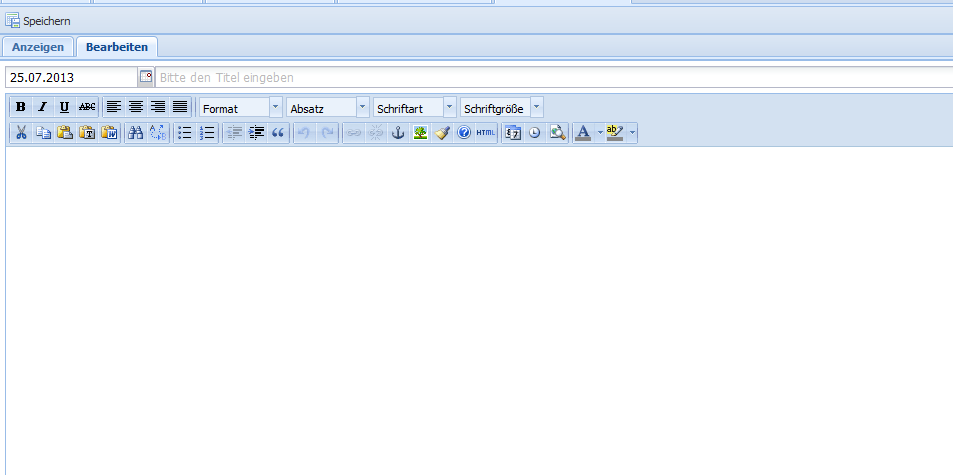The width and height of the screenshot is (953, 475).
Task: Open the Schriftgröße size dropdown
Action: [537, 107]
